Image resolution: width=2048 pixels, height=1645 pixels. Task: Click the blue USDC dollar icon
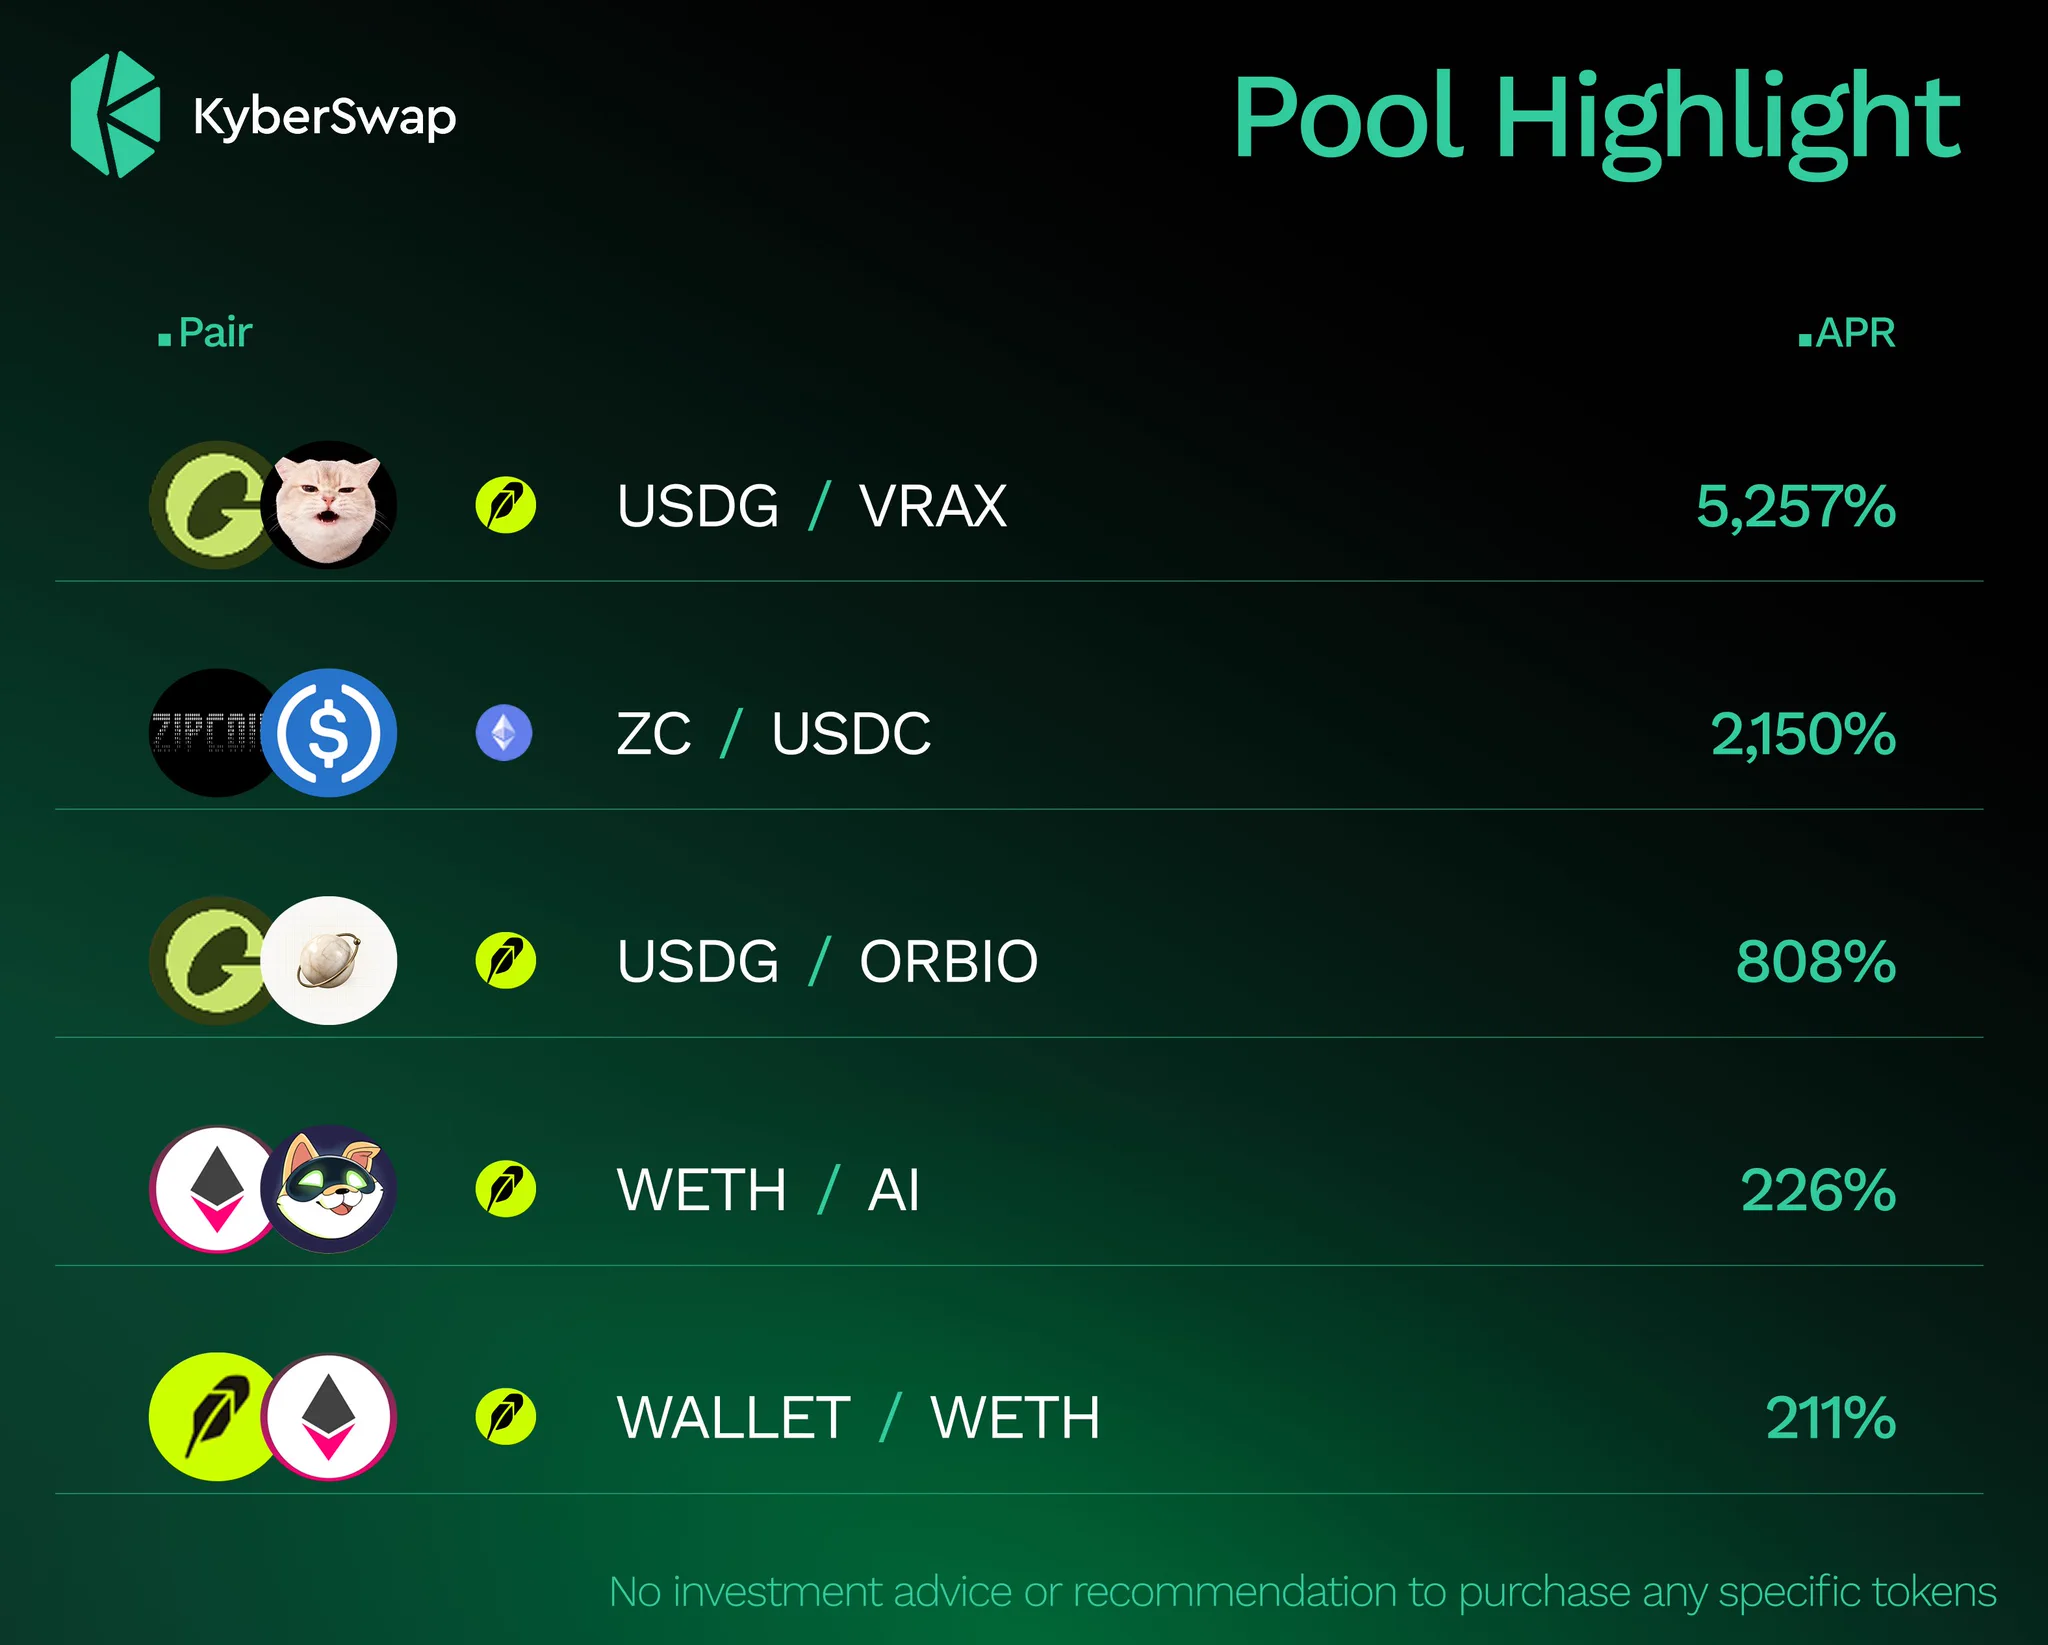click(x=329, y=733)
